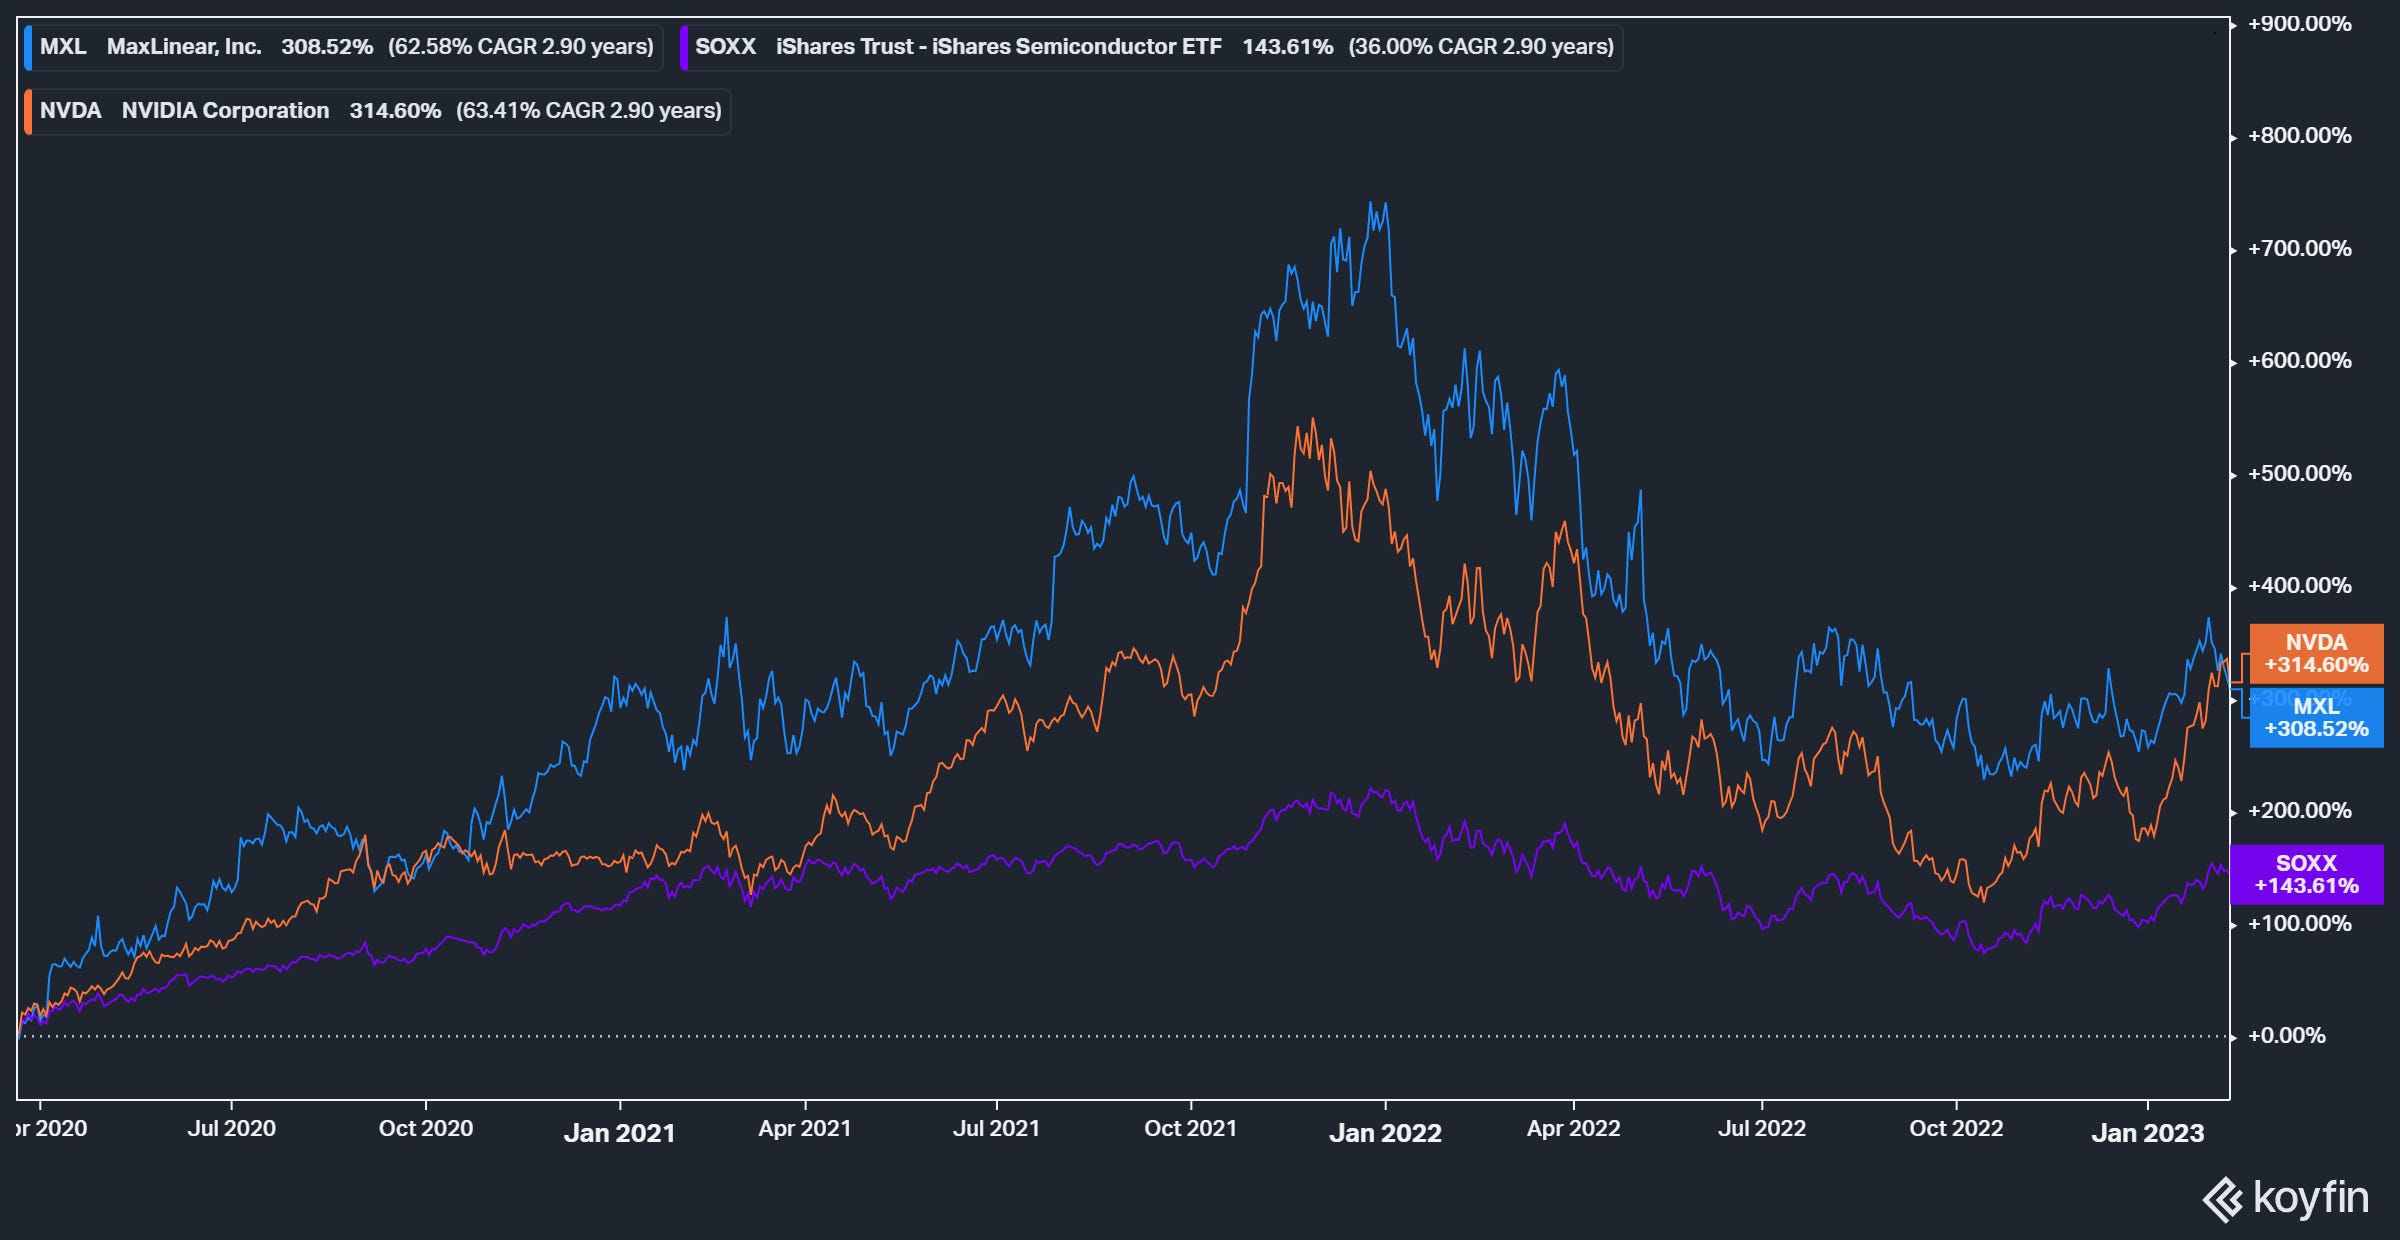Click the Apr 2022 axis marker
This screenshot has width=2400, height=1240.
pyautogui.click(x=1573, y=1128)
